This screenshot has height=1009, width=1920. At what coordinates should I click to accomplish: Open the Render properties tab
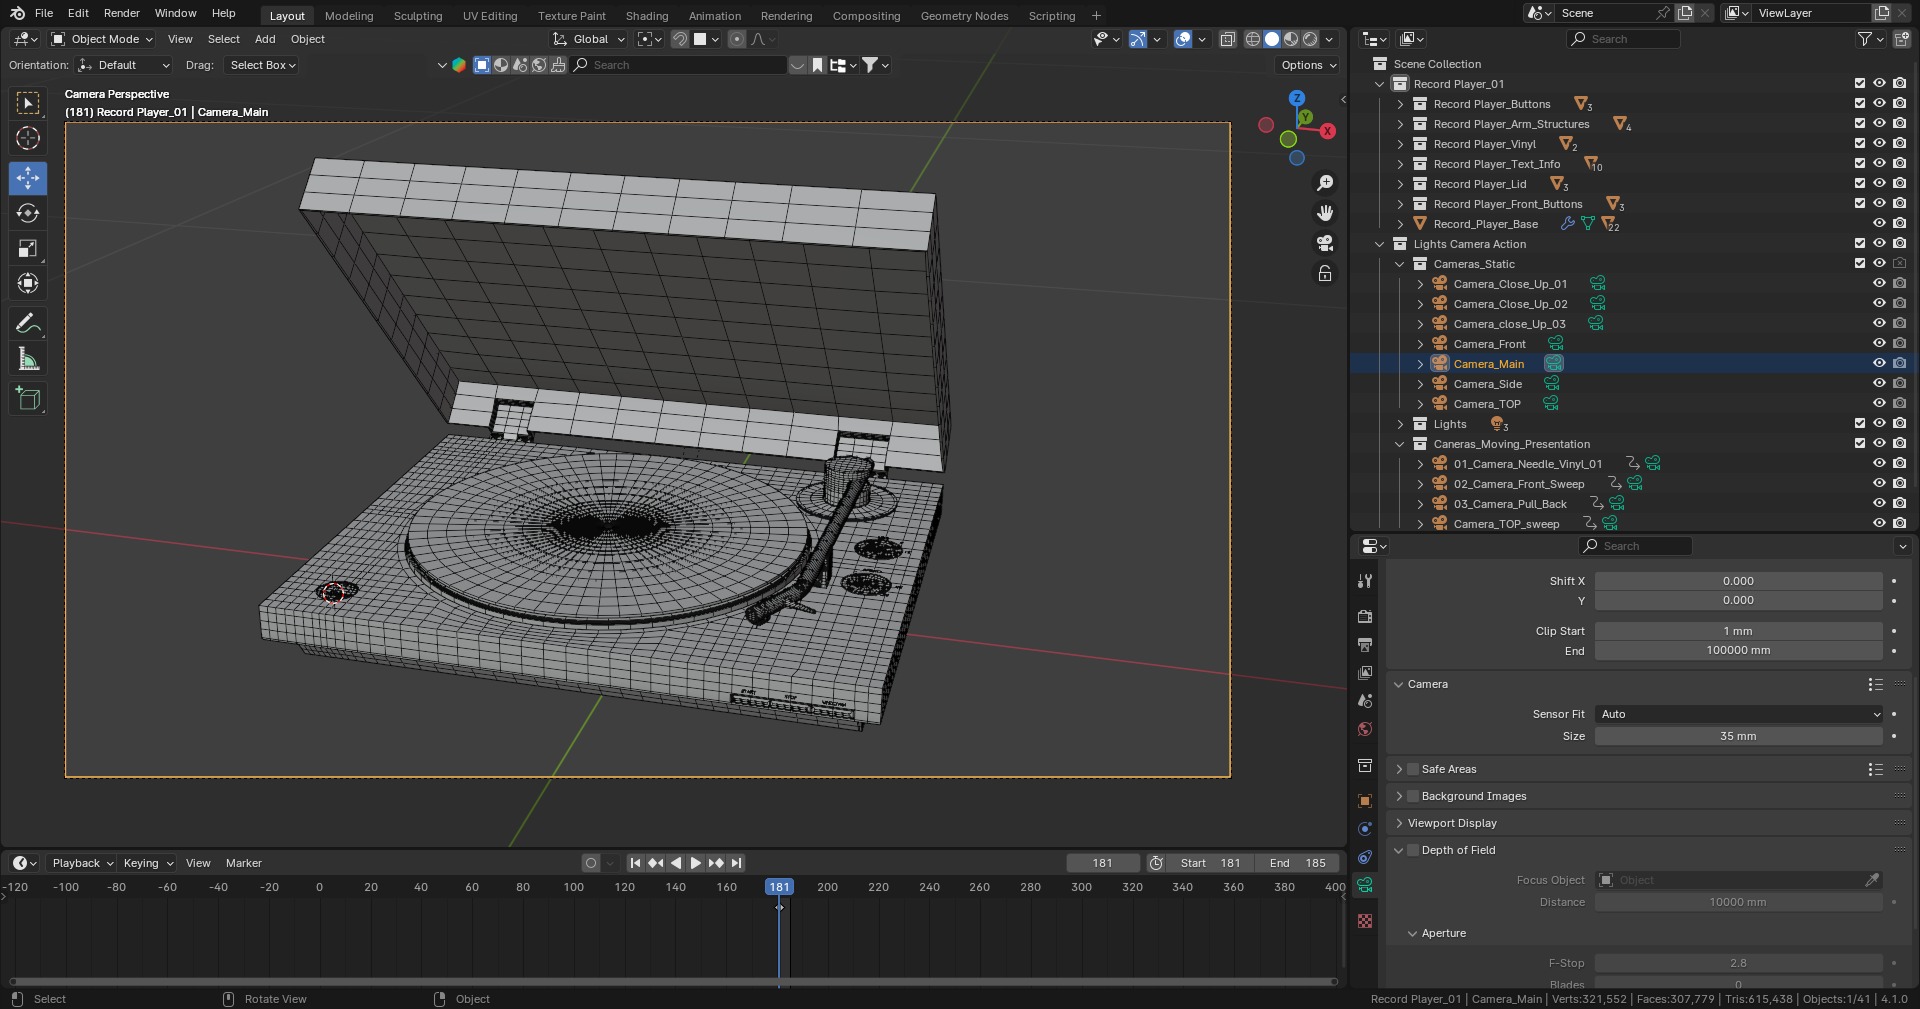coord(1365,617)
